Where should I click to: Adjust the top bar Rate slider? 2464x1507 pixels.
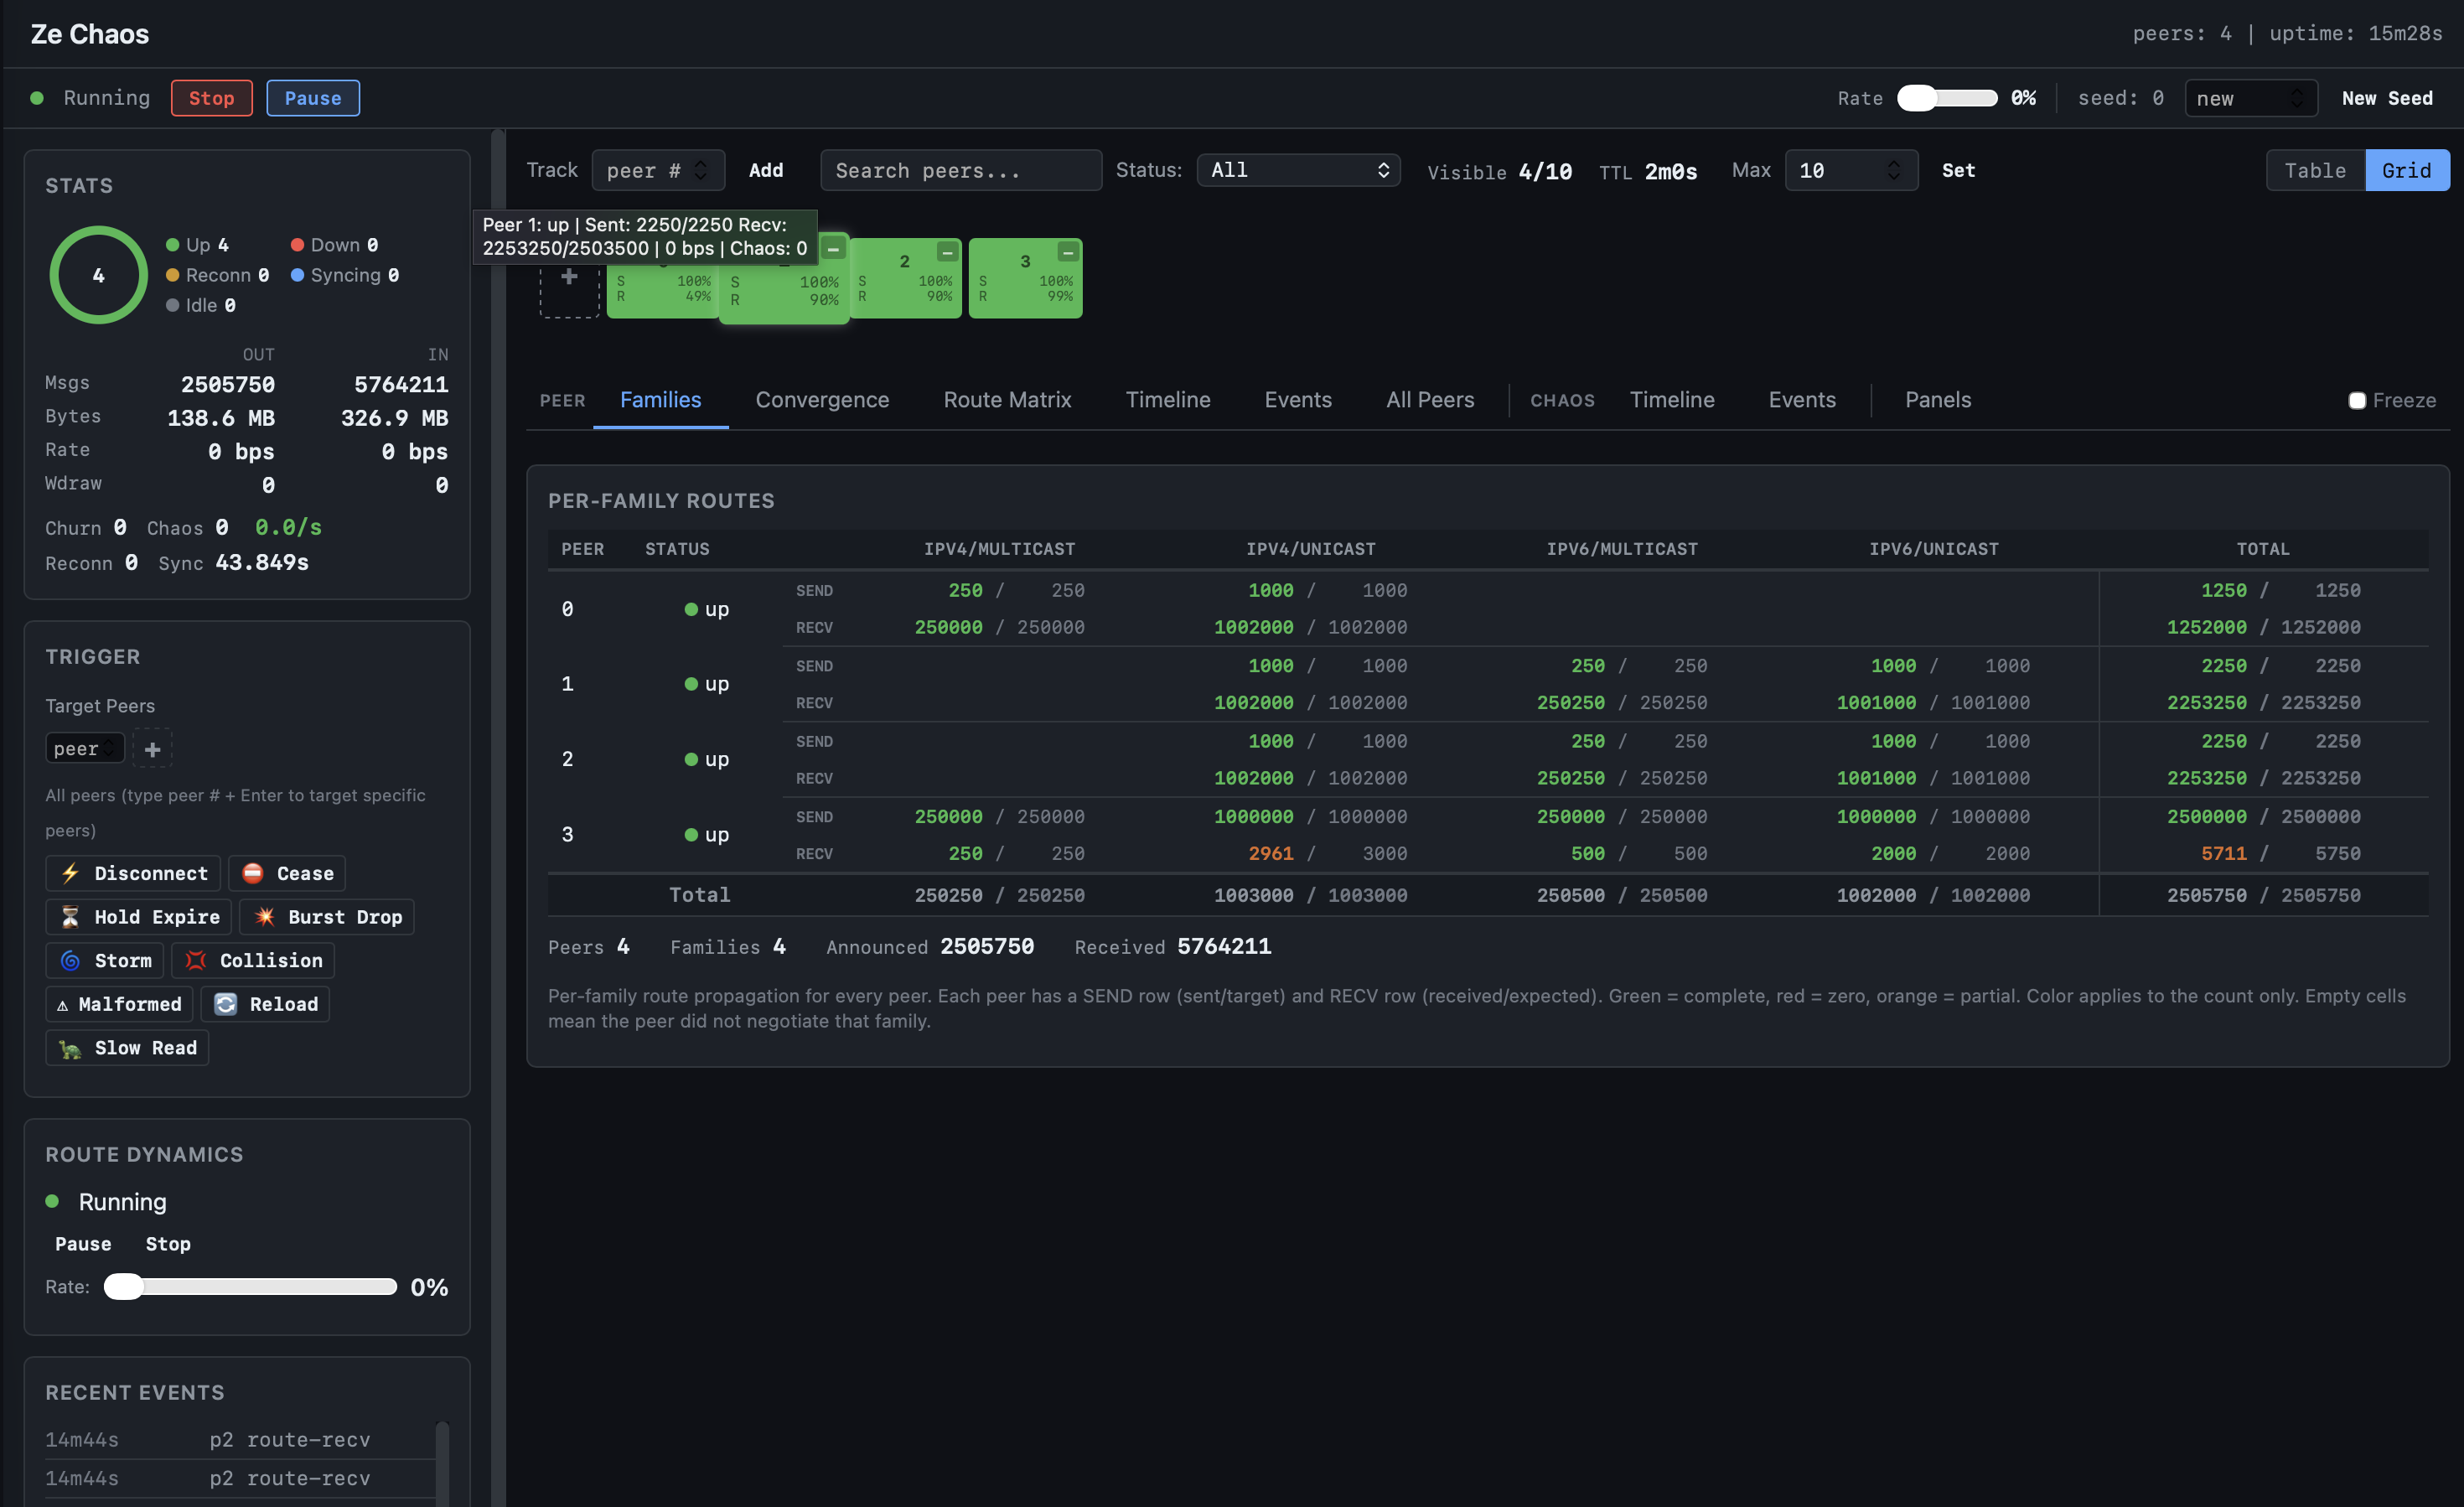[1947, 98]
